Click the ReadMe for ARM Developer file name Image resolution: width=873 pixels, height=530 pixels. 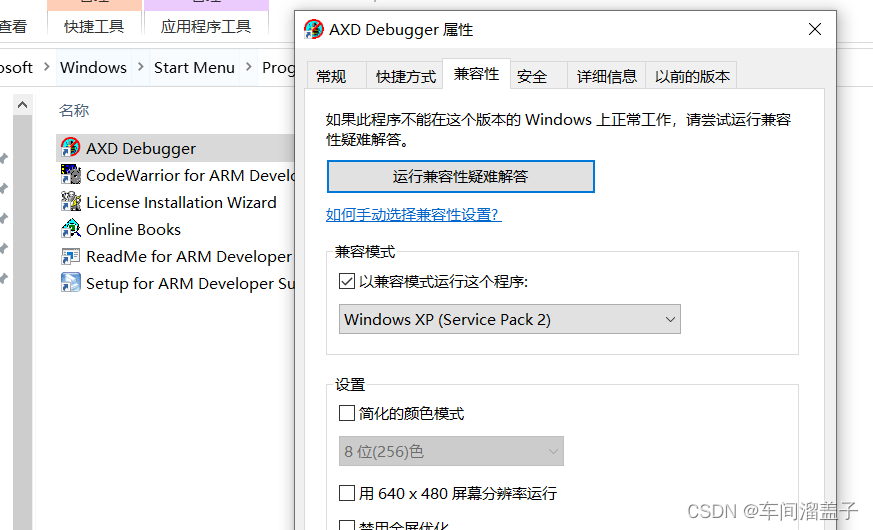pos(189,257)
